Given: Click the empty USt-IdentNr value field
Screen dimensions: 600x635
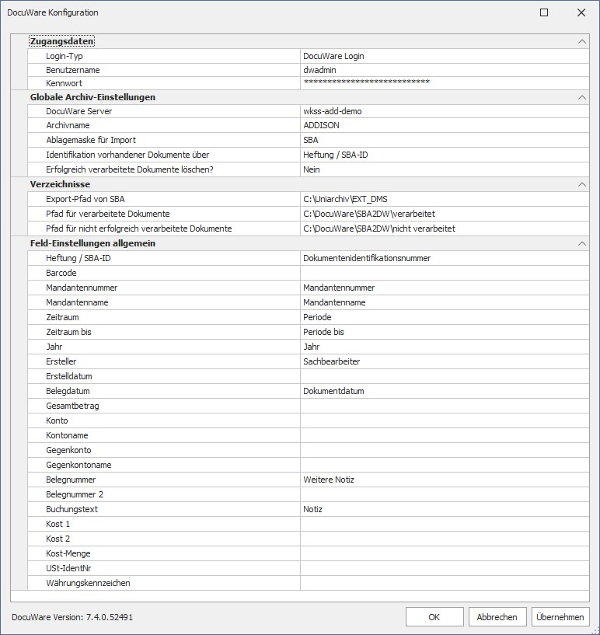Looking at the screenshot, I should point(445,568).
